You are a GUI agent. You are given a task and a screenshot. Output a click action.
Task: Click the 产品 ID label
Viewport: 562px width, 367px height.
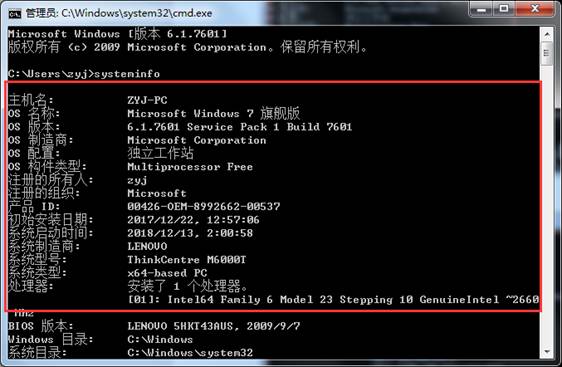[x=34, y=206]
